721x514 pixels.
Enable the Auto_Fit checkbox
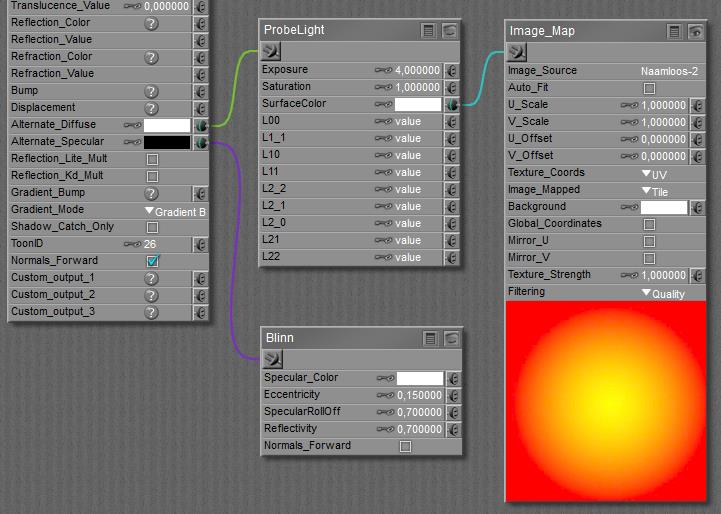[x=649, y=88]
